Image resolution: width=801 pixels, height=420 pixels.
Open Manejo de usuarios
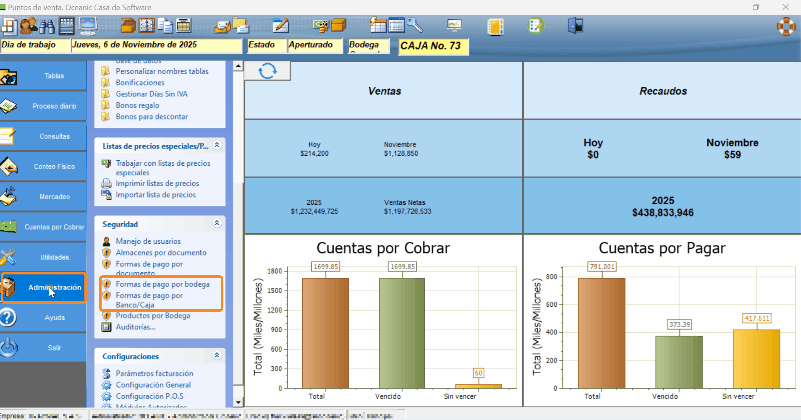(148, 242)
